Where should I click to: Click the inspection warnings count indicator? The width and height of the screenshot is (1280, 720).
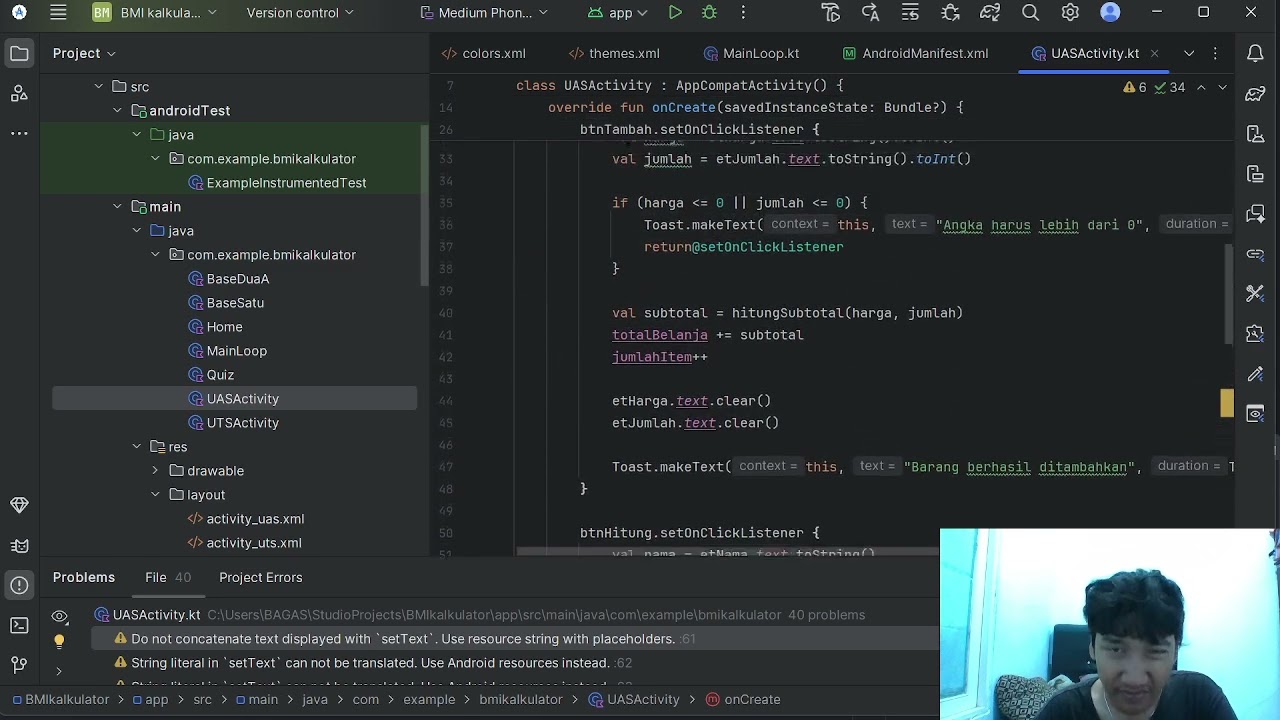point(1155,87)
